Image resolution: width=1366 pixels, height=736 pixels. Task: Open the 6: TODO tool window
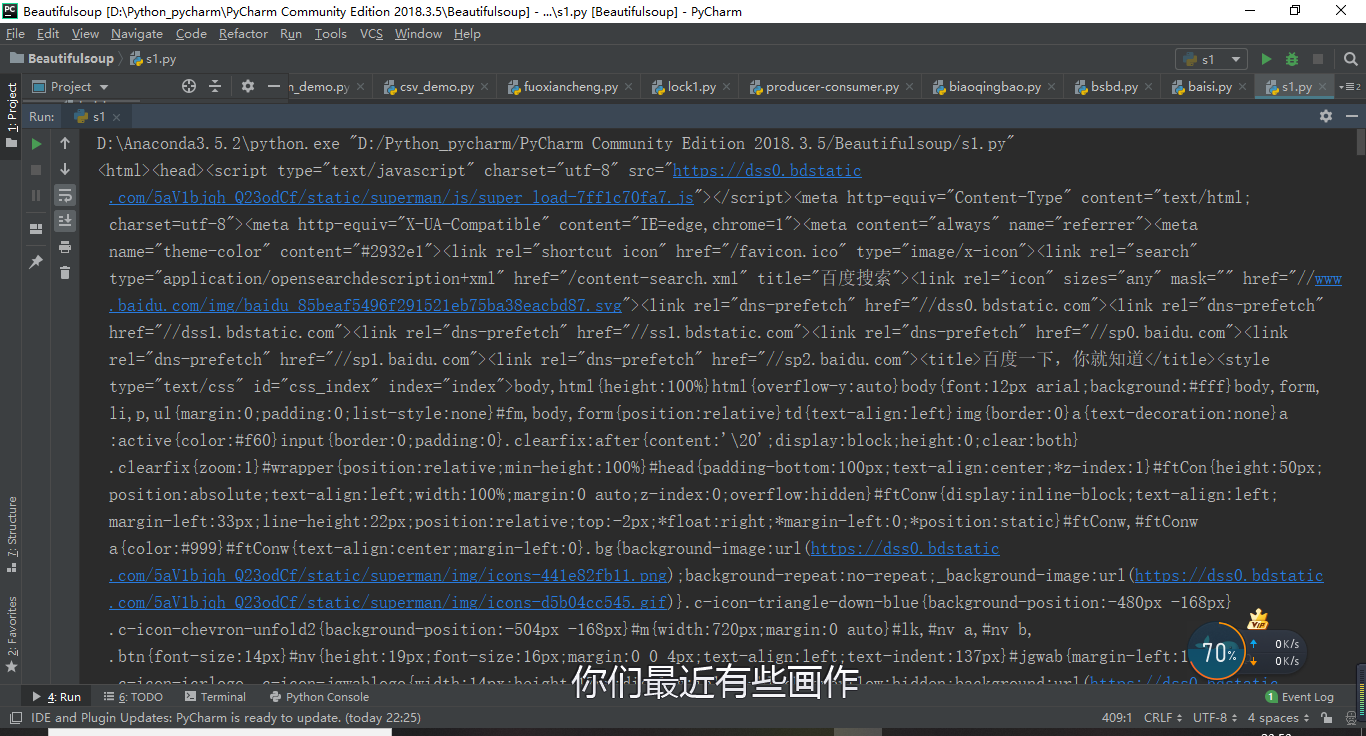click(132, 697)
